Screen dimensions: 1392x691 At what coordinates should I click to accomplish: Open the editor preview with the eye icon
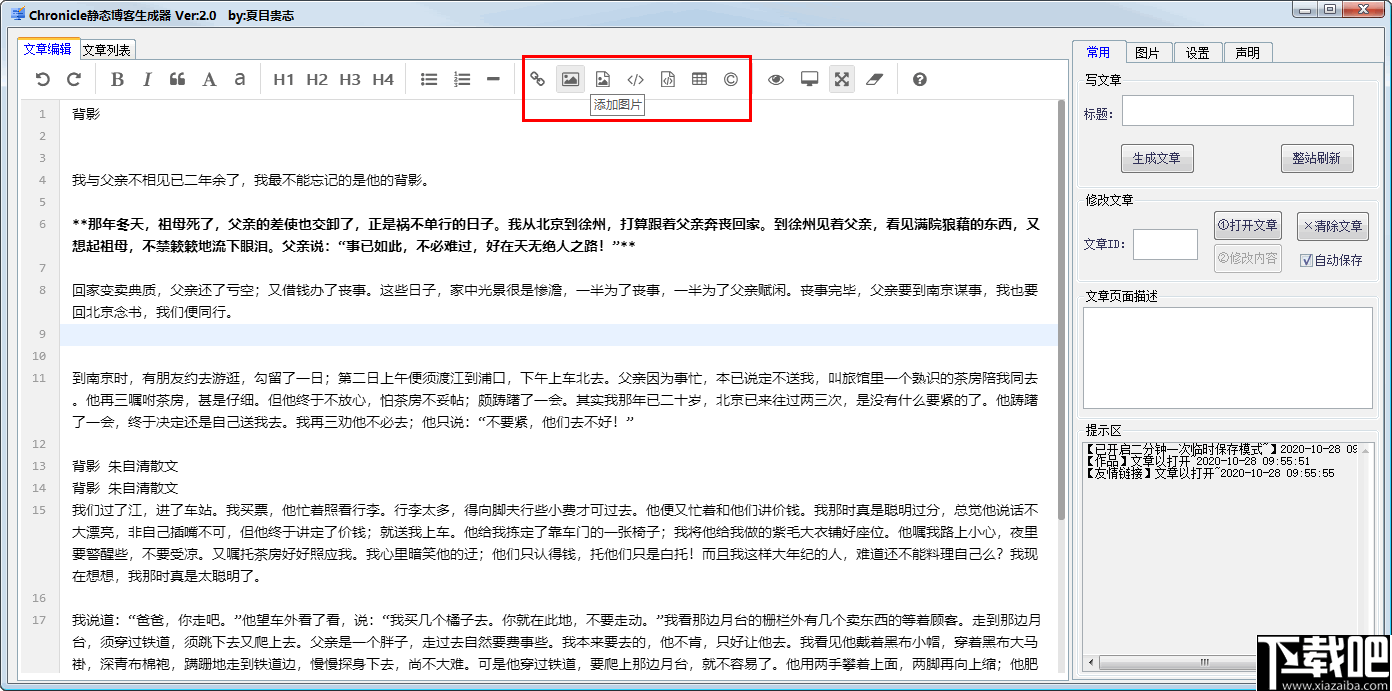pyautogui.click(x=775, y=79)
